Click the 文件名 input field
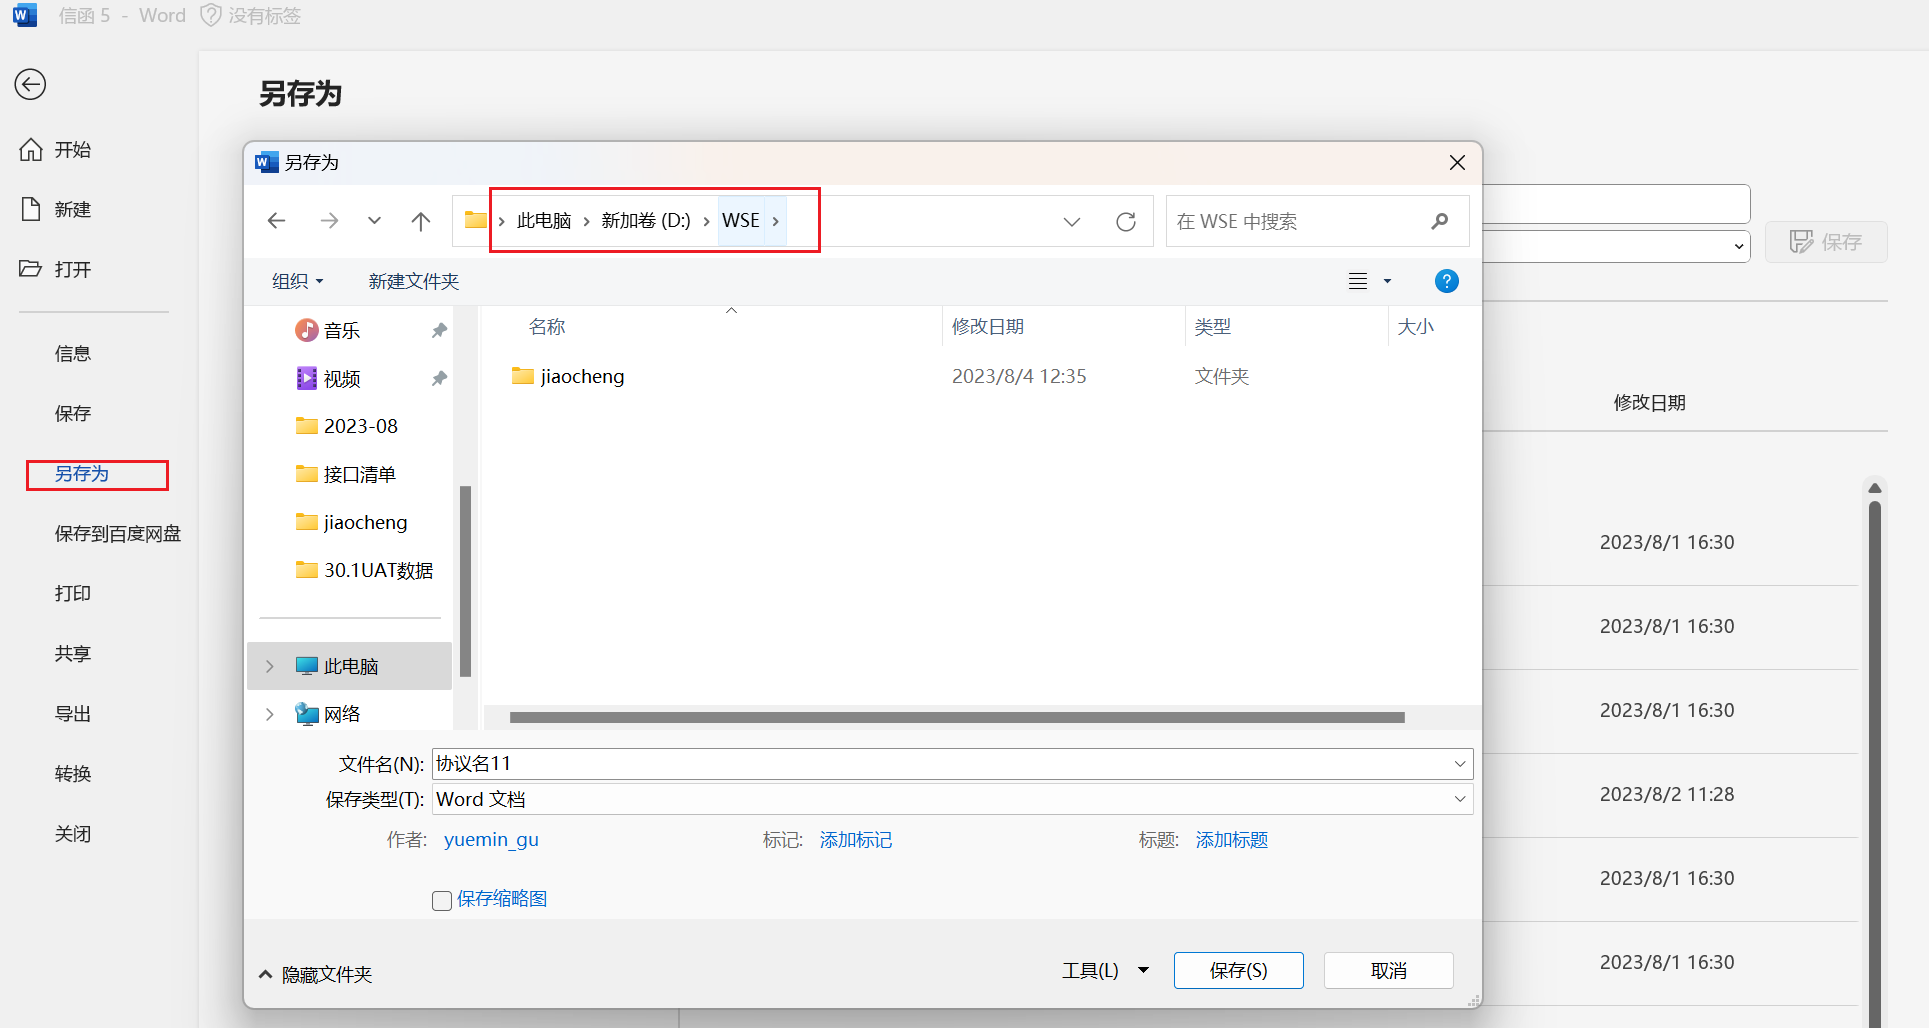This screenshot has height=1028, width=1929. point(942,764)
